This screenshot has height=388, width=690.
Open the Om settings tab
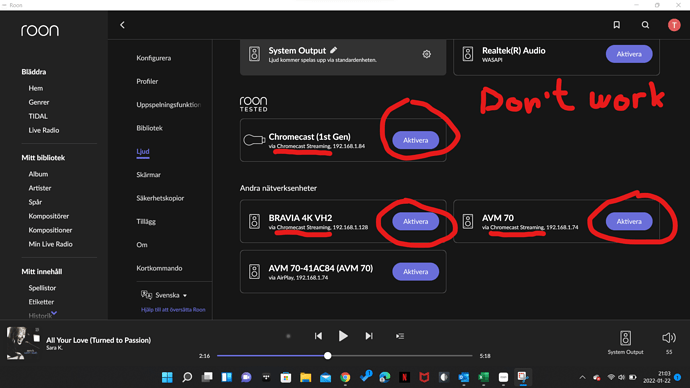click(x=142, y=245)
